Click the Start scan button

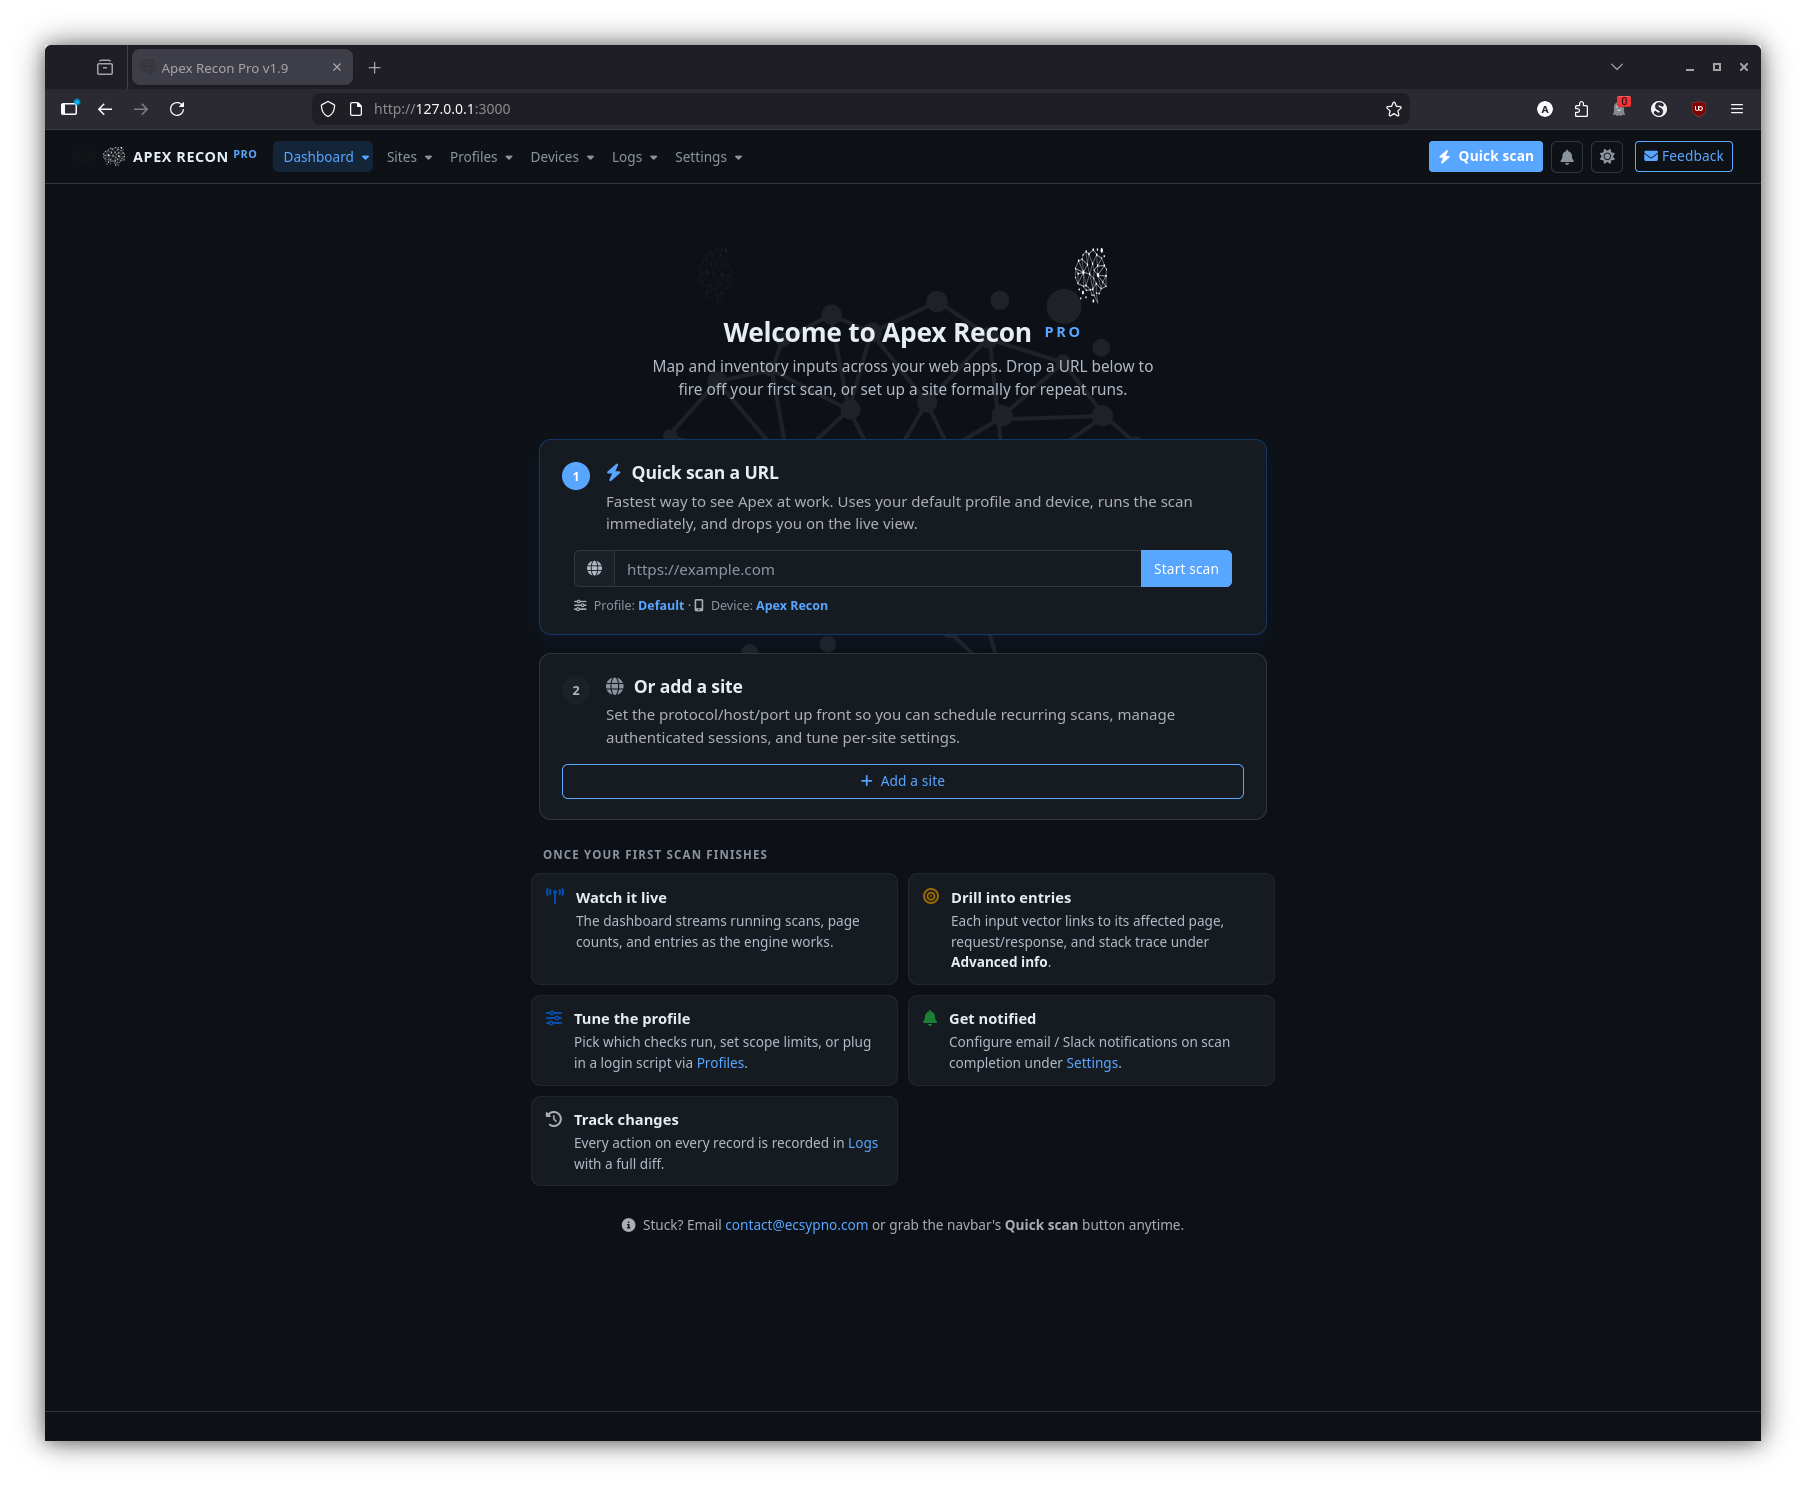1186,569
